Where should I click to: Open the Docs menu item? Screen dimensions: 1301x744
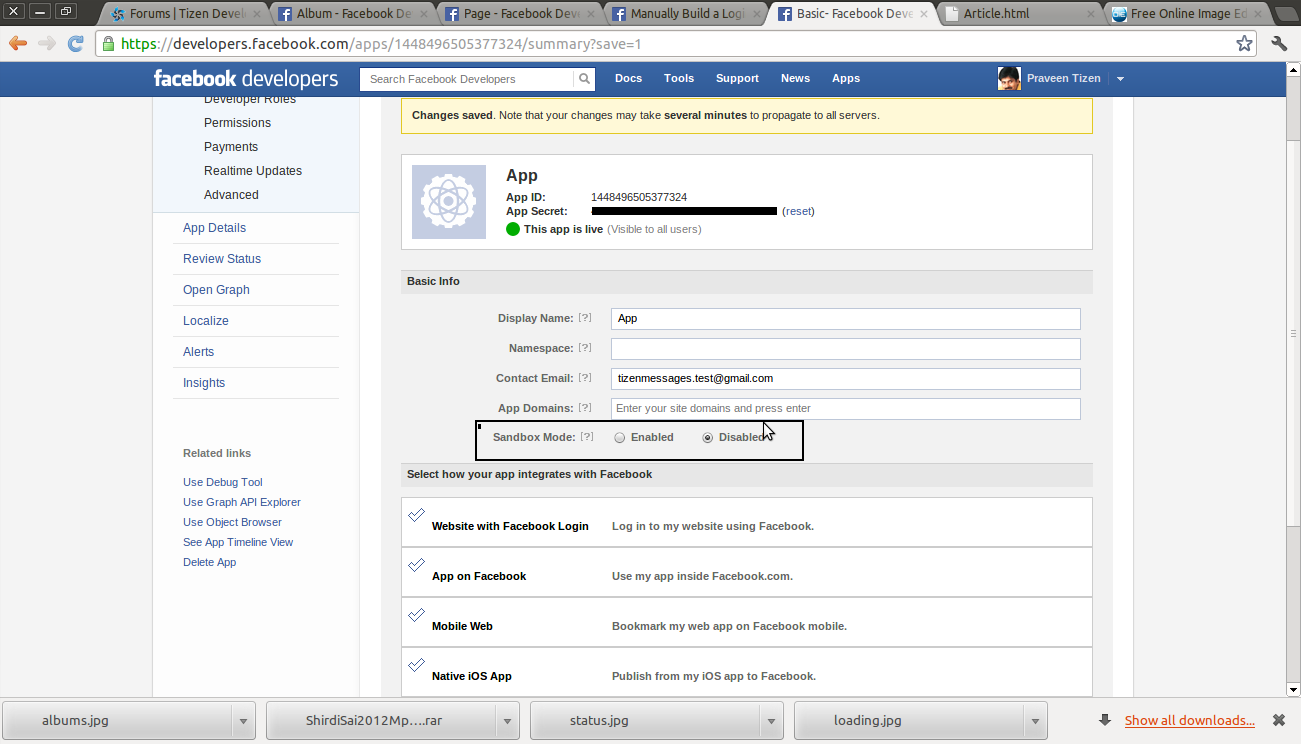pos(628,78)
